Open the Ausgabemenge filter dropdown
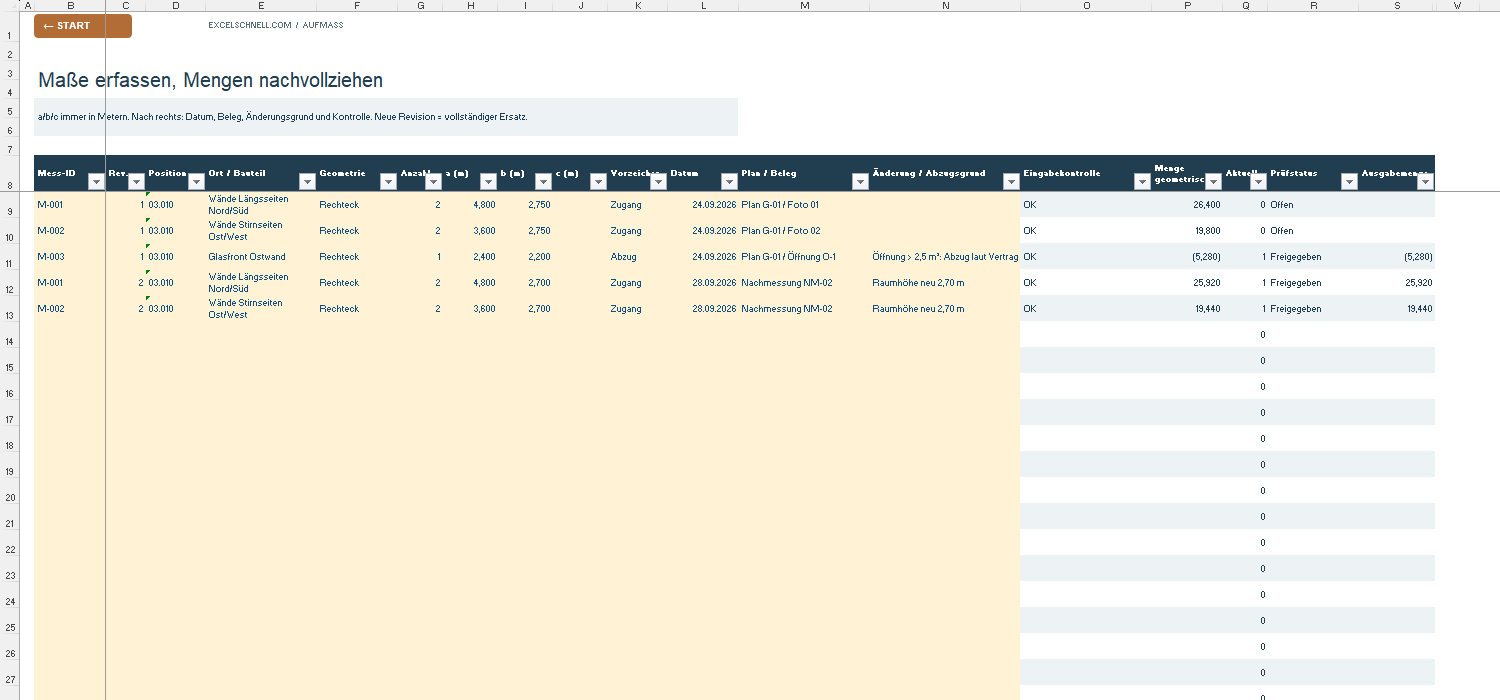1500x700 pixels. [x=1425, y=182]
